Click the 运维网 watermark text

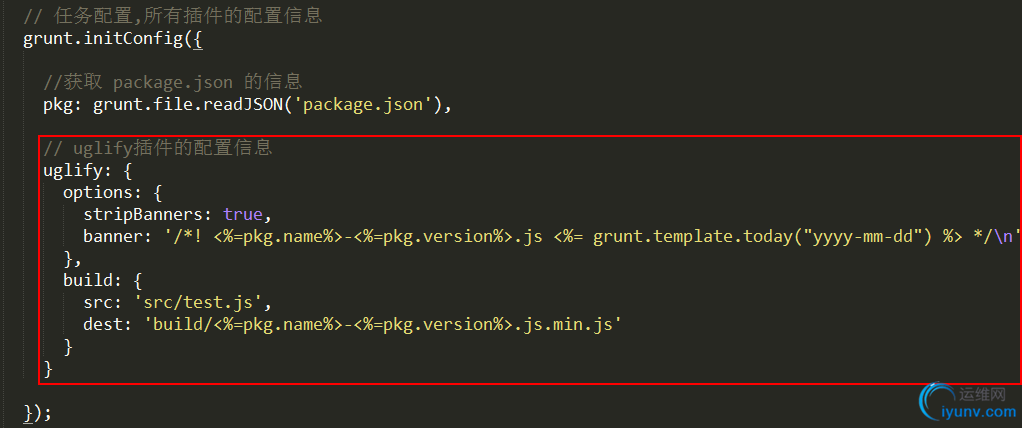pyautogui.click(x=983, y=393)
